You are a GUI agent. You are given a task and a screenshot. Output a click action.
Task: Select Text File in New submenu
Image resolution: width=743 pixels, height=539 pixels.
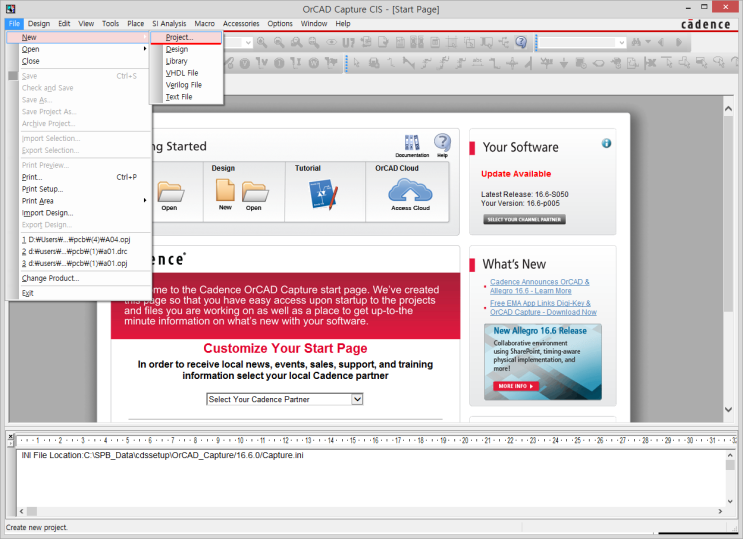click(186, 96)
